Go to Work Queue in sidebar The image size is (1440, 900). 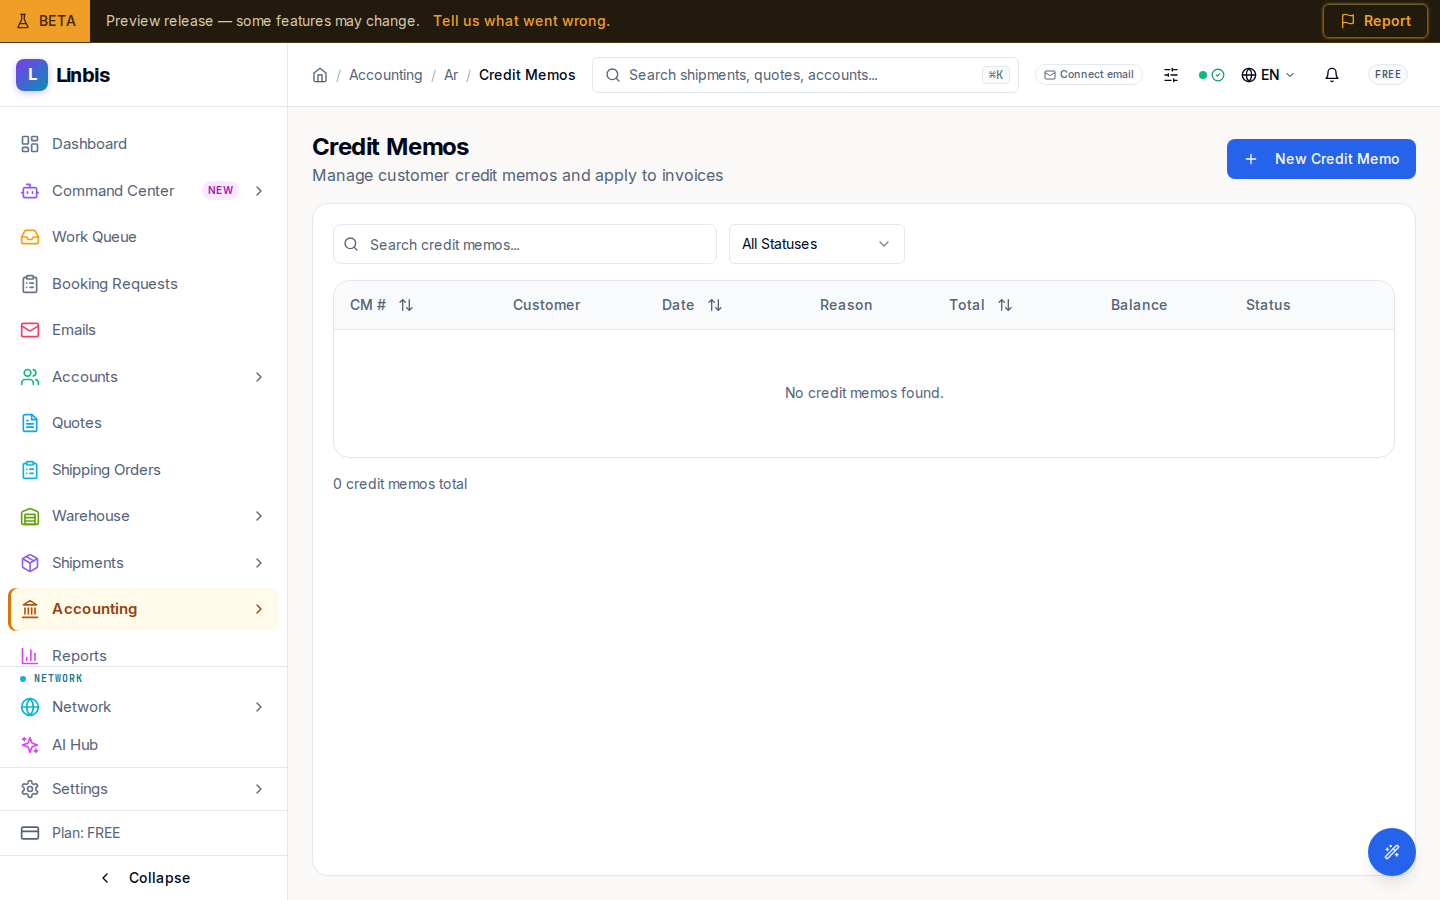(x=143, y=237)
